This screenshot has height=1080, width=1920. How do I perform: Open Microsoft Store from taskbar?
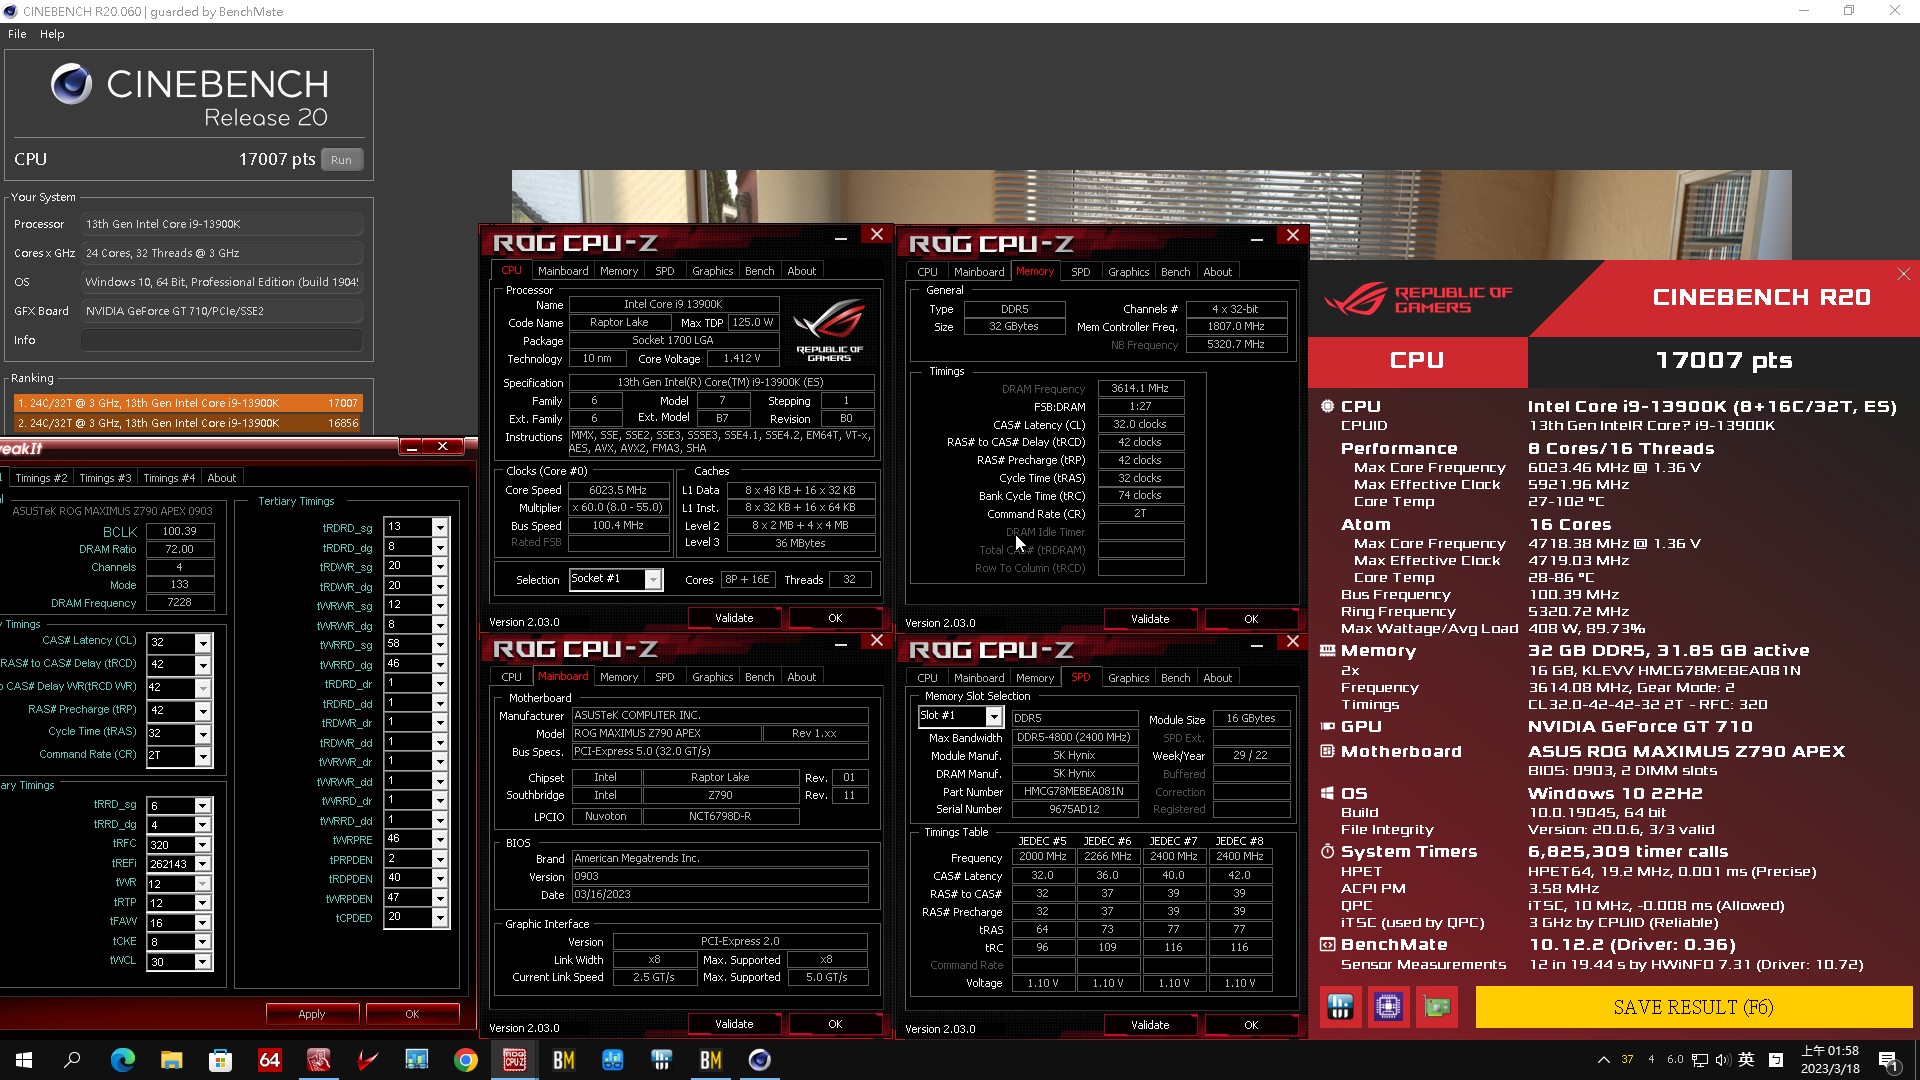click(220, 1060)
